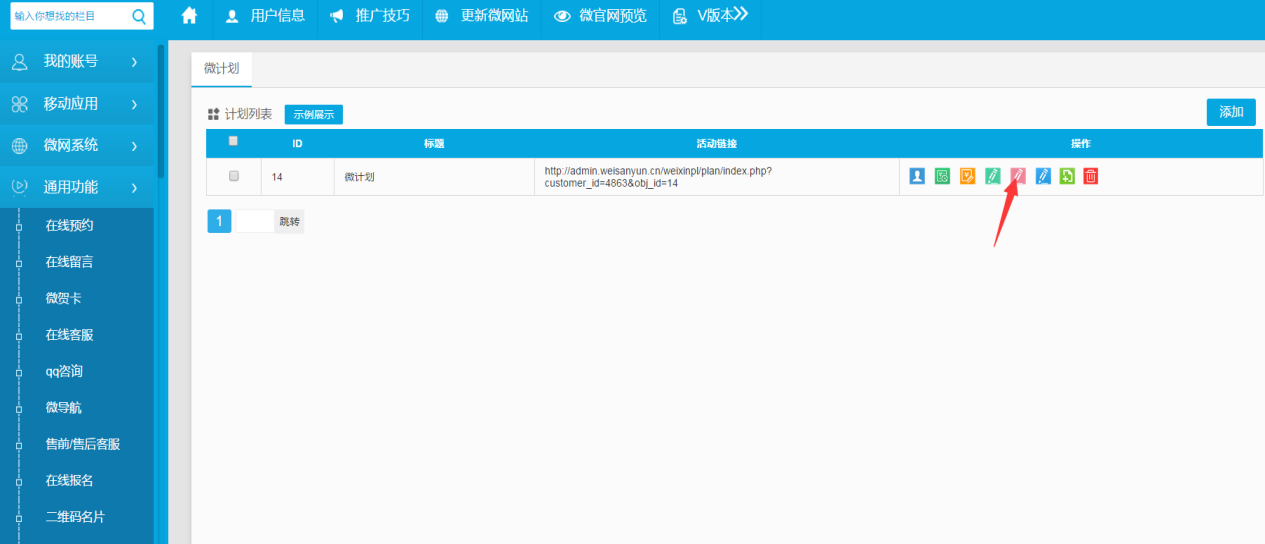Click the blue pencil edit icon

[x=1043, y=176]
